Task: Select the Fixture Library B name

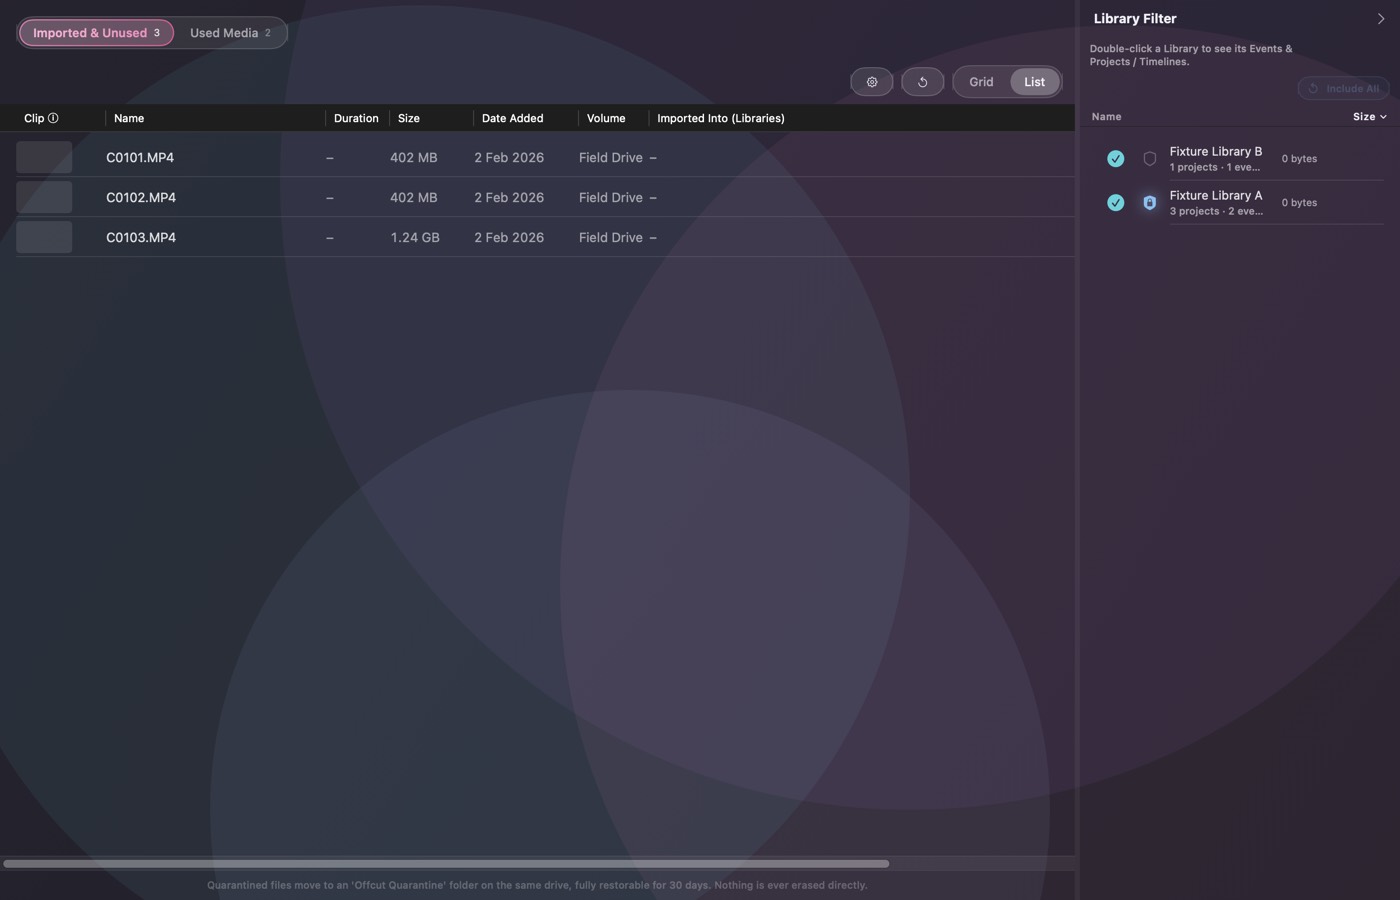Action: click(x=1216, y=152)
